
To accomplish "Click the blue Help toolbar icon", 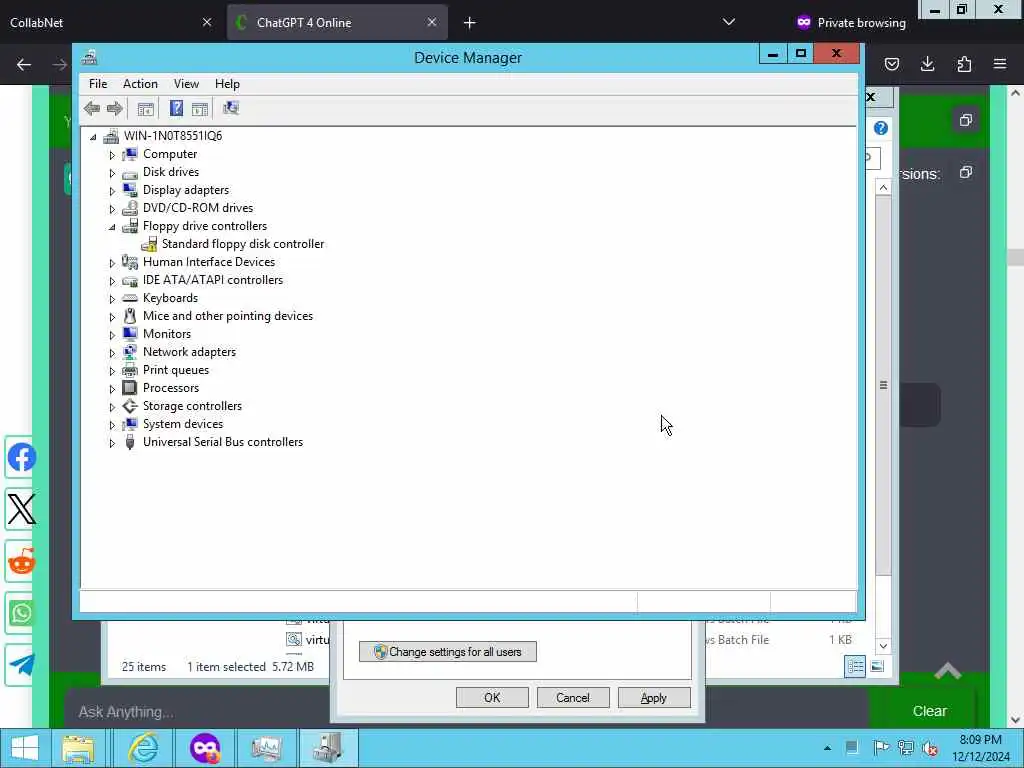I will point(176,108).
